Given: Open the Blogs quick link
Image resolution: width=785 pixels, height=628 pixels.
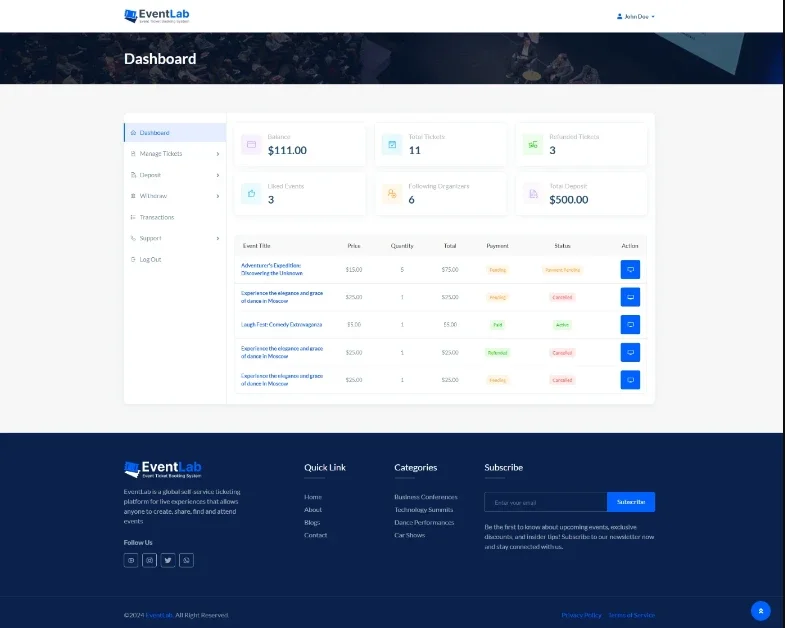Looking at the screenshot, I should pyautogui.click(x=312, y=522).
